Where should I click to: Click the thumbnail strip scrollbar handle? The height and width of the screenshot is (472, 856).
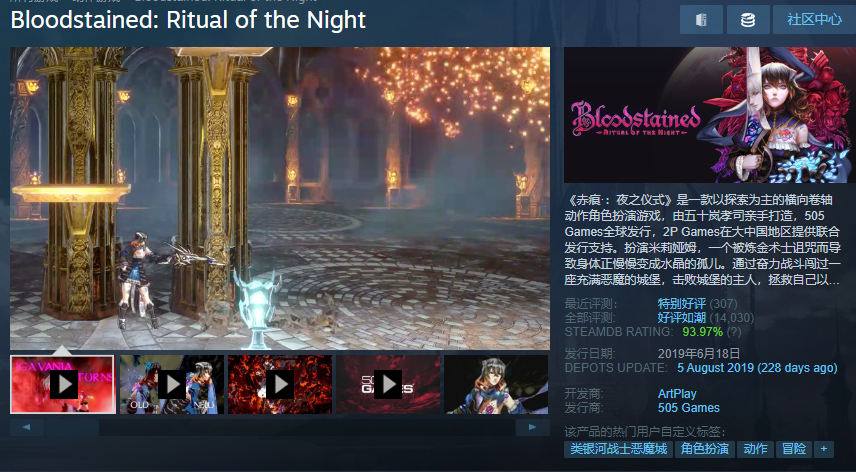[x=72, y=427]
